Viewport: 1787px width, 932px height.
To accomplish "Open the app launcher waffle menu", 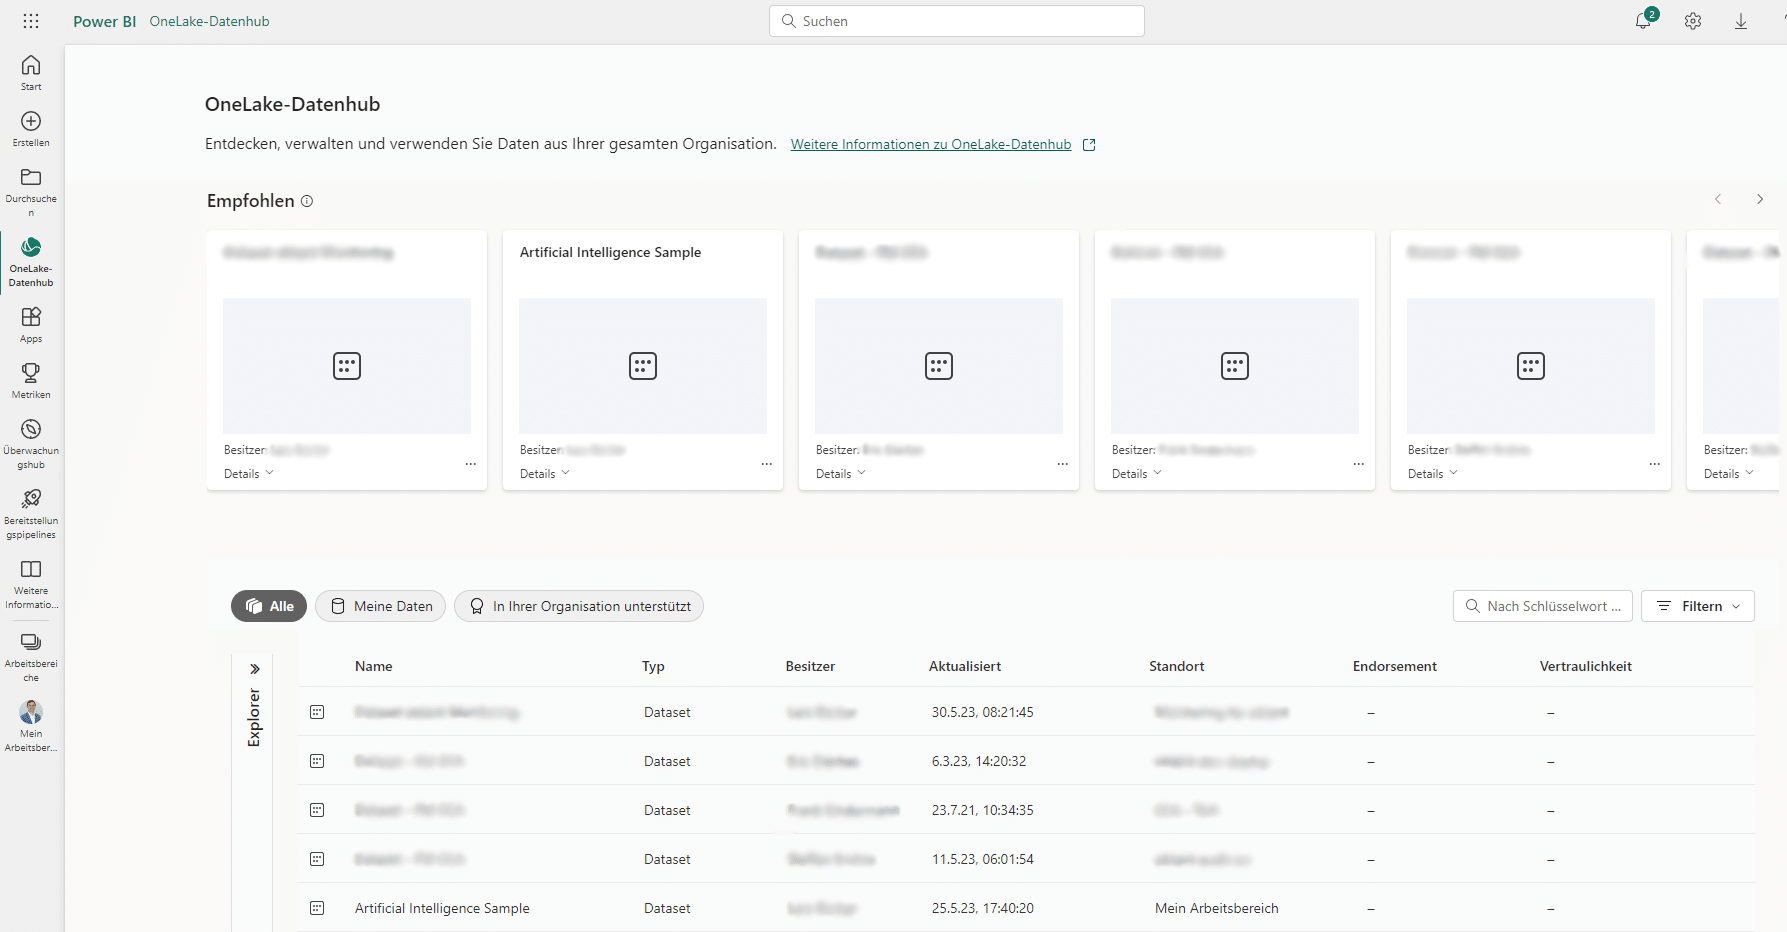I will (x=31, y=21).
